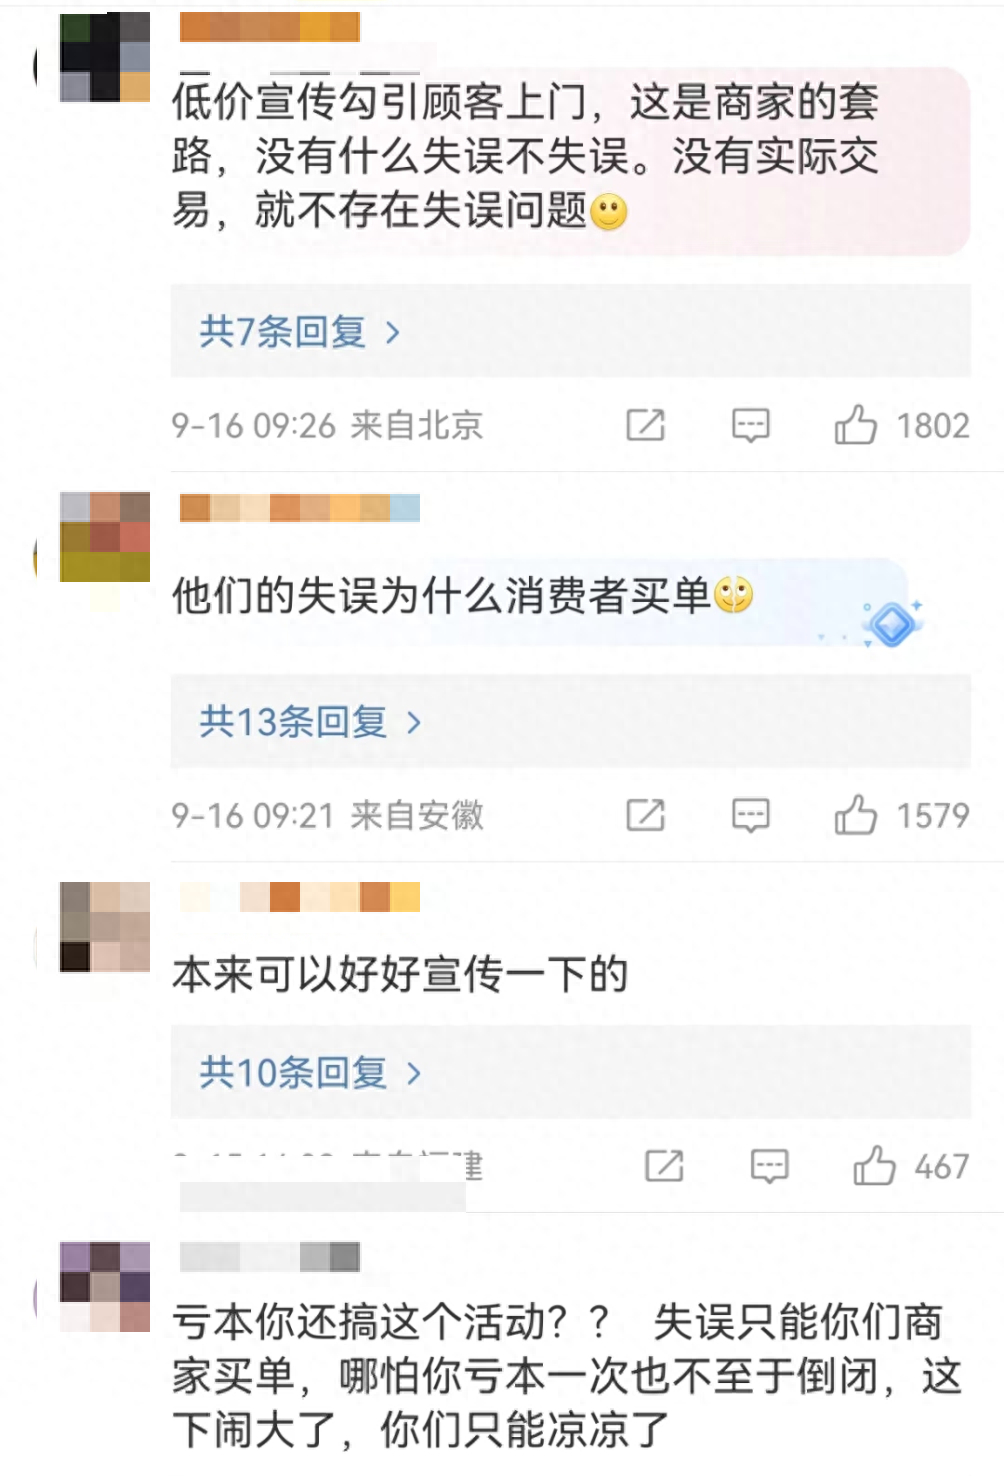Open avatar of first commenter

coord(104,57)
